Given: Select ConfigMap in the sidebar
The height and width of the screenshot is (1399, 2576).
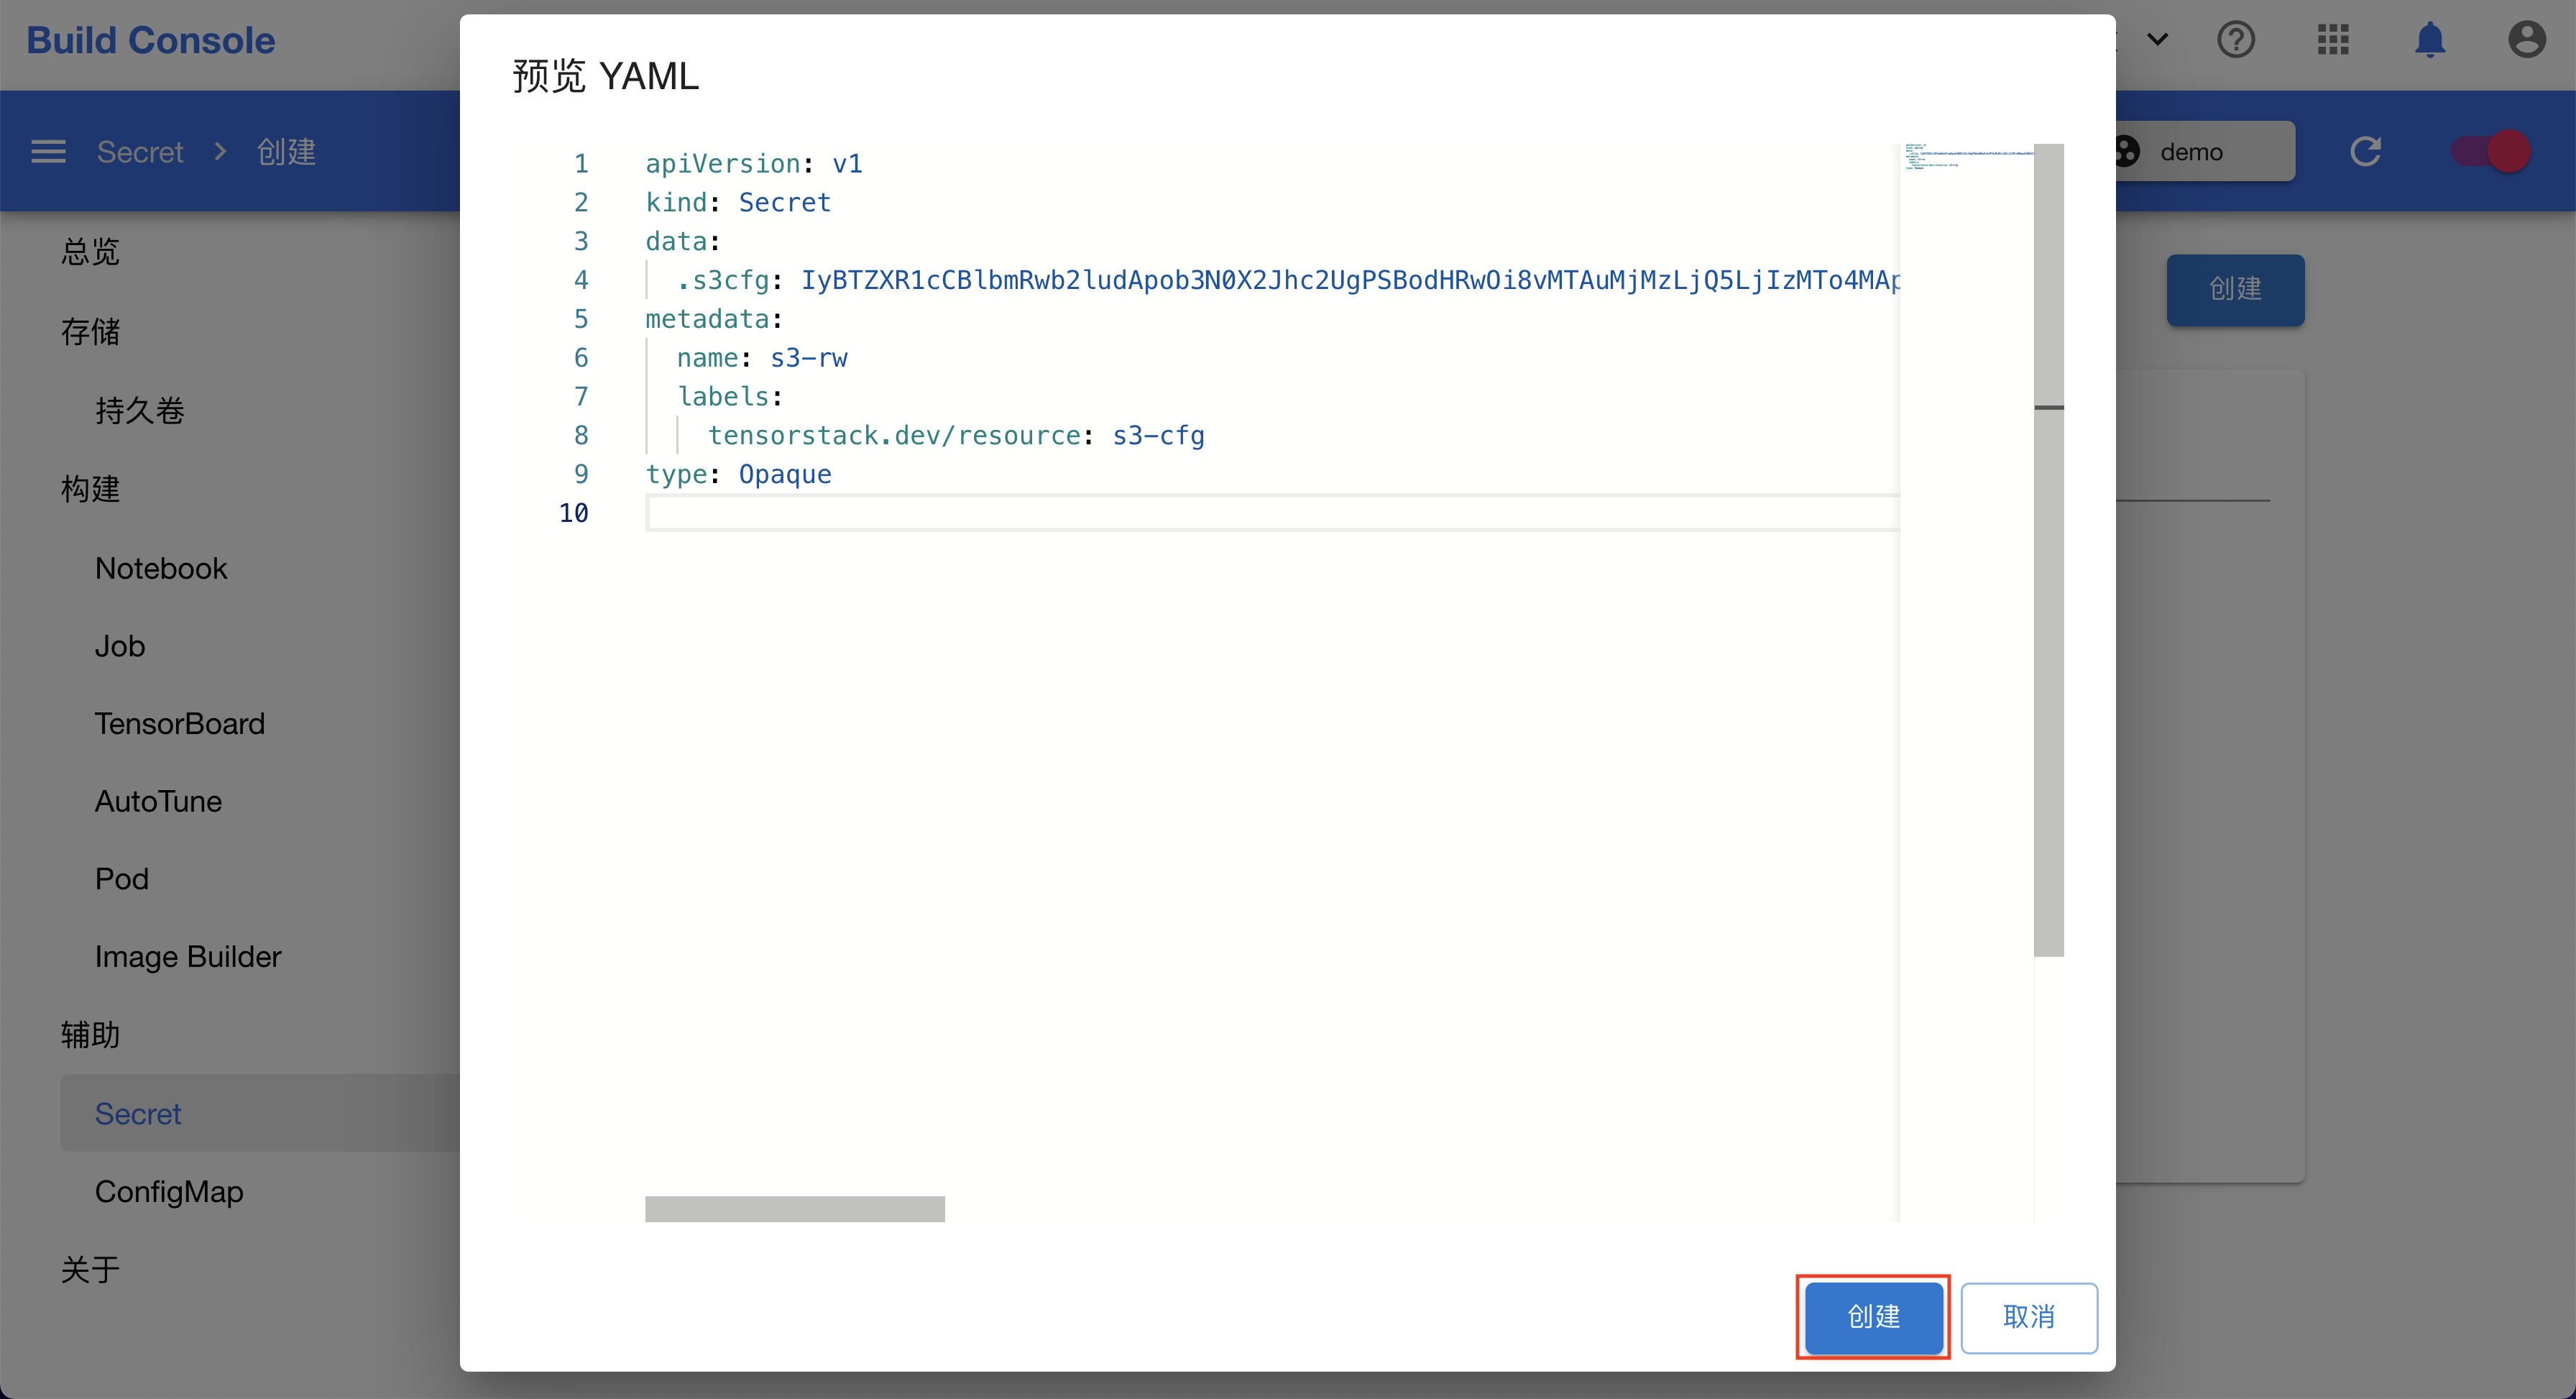Looking at the screenshot, I should coord(169,1192).
